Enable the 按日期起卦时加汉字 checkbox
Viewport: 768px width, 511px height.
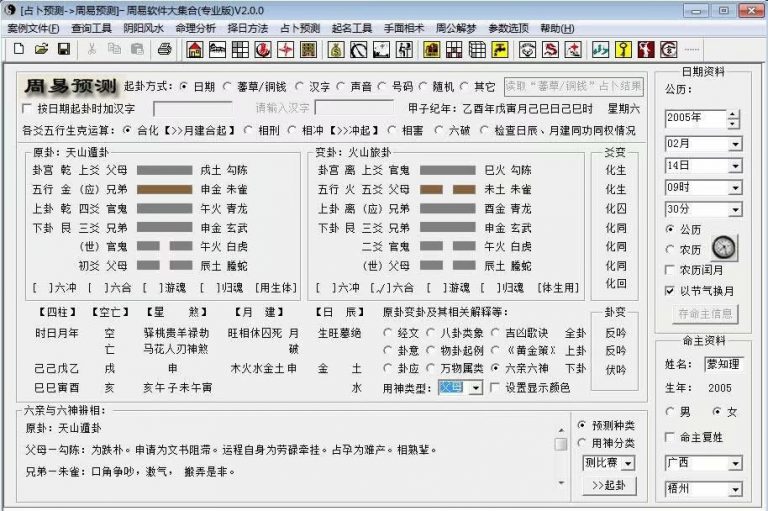tap(28, 108)
